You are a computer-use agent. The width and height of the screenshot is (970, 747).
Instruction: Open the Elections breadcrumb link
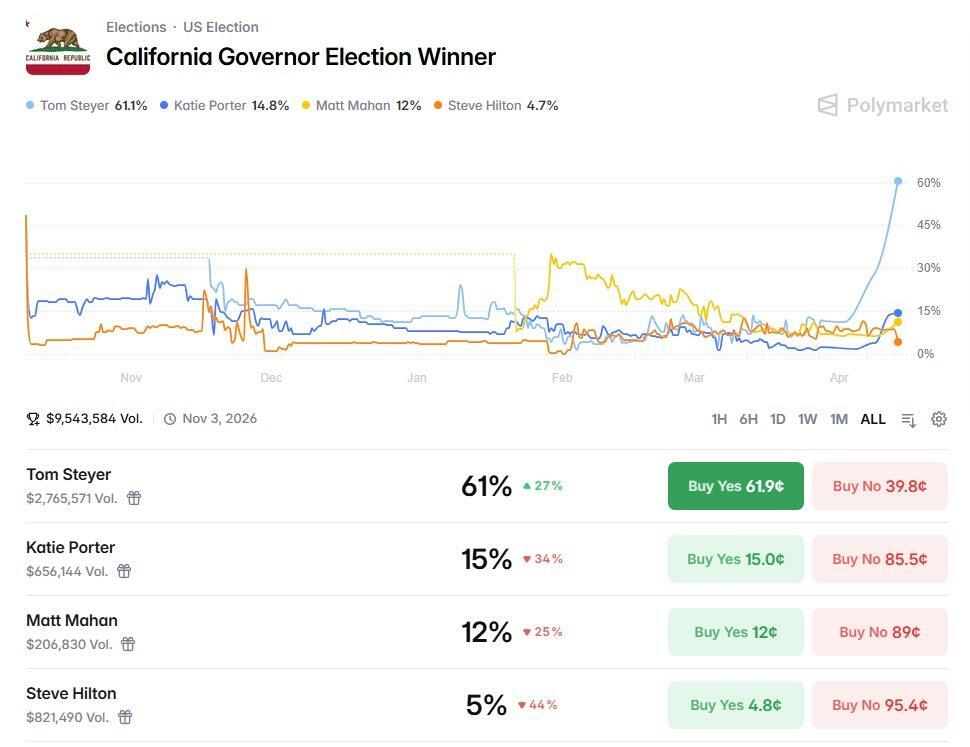136,27
